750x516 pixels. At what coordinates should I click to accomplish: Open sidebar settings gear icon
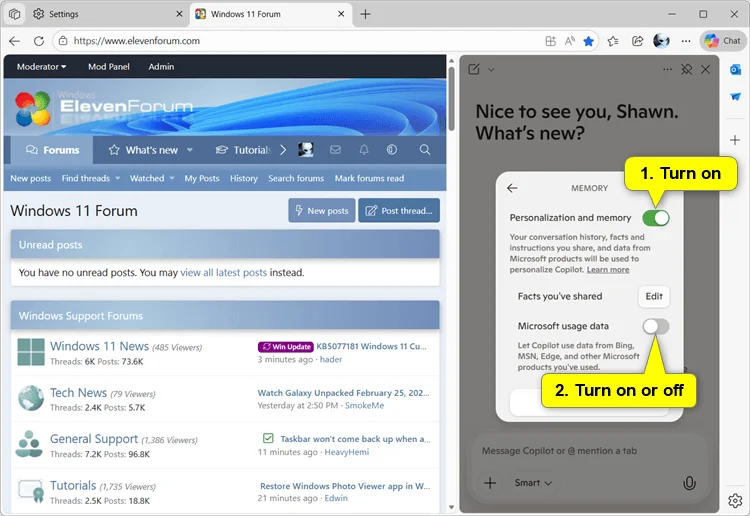(x=735, y=500)
